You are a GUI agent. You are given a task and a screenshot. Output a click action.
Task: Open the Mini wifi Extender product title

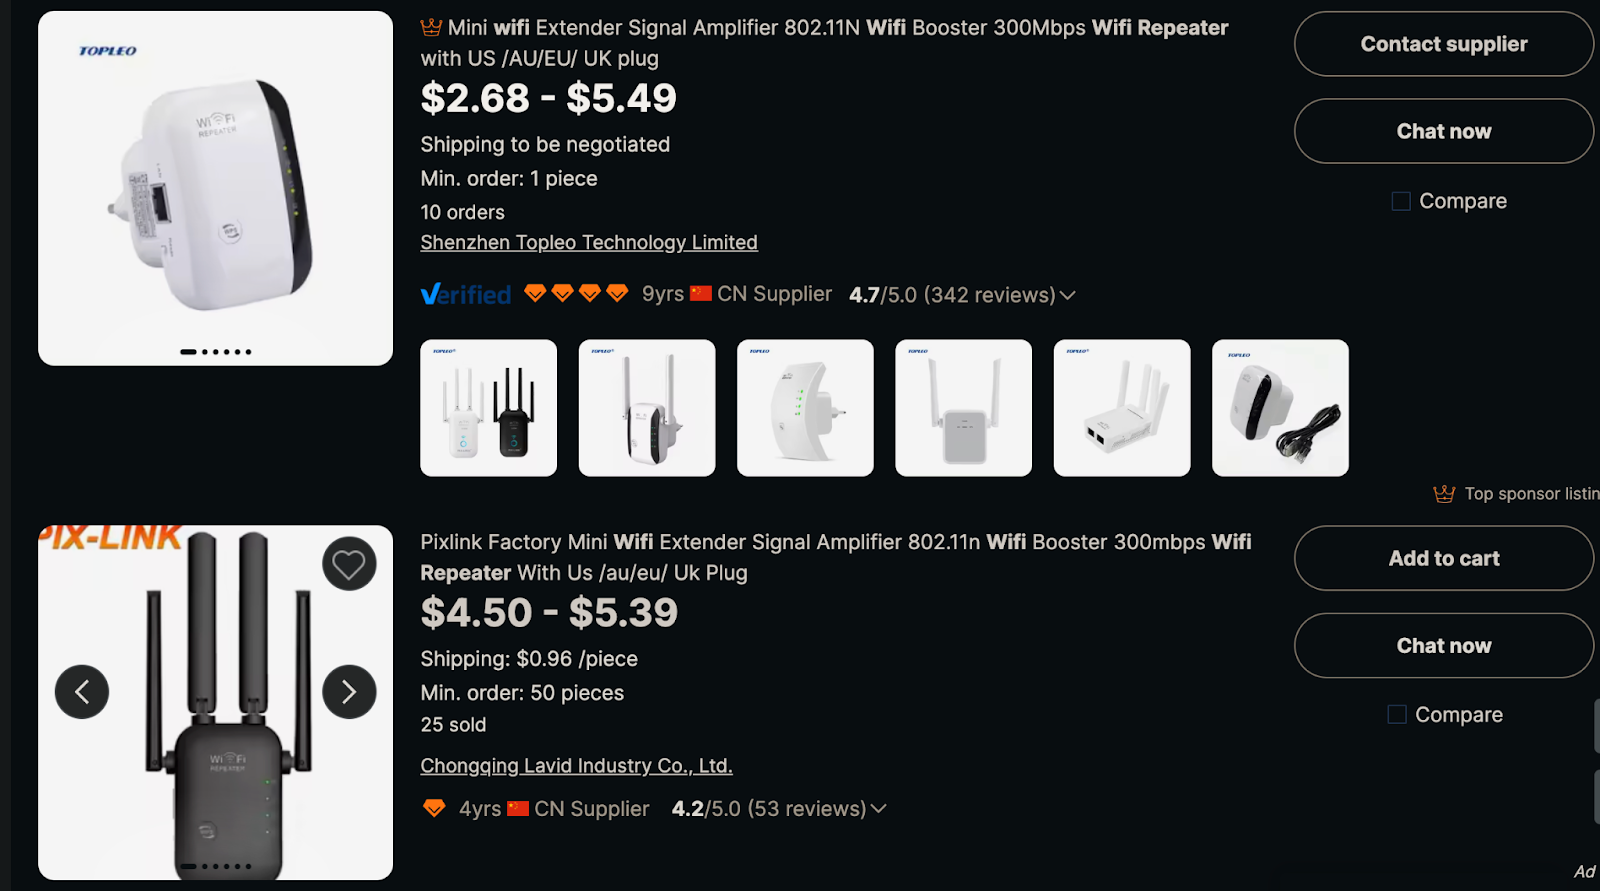point(823,27)
